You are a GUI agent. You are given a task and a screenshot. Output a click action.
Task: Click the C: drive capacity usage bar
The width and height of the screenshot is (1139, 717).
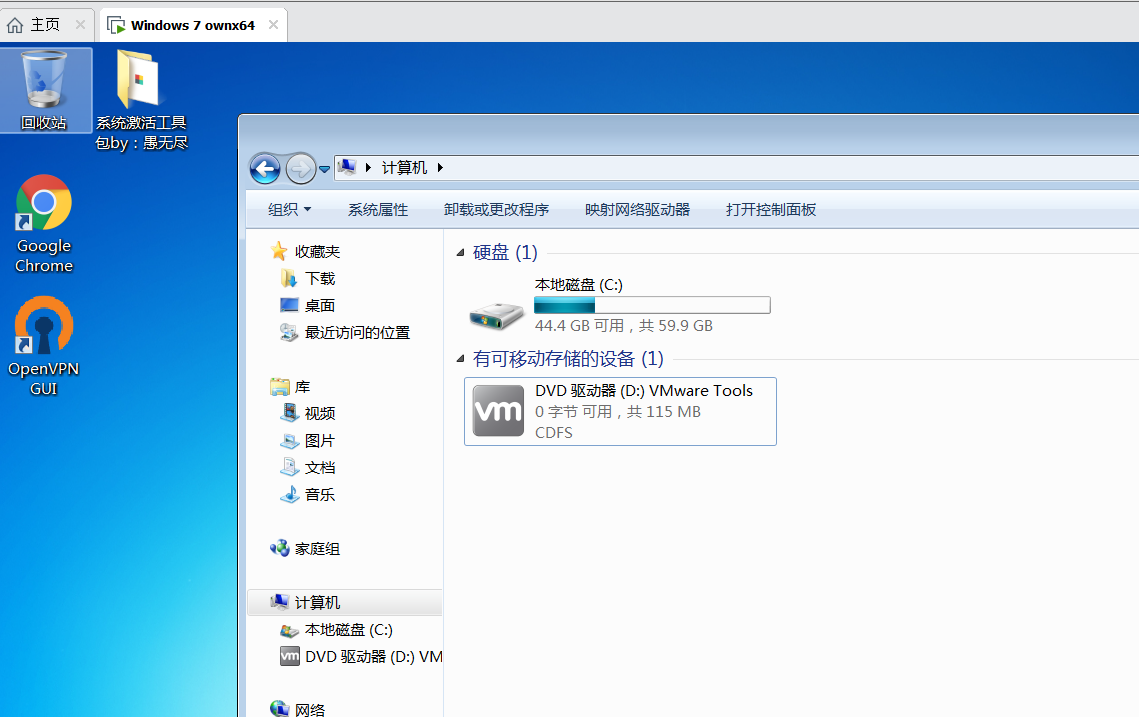[652, 305]
